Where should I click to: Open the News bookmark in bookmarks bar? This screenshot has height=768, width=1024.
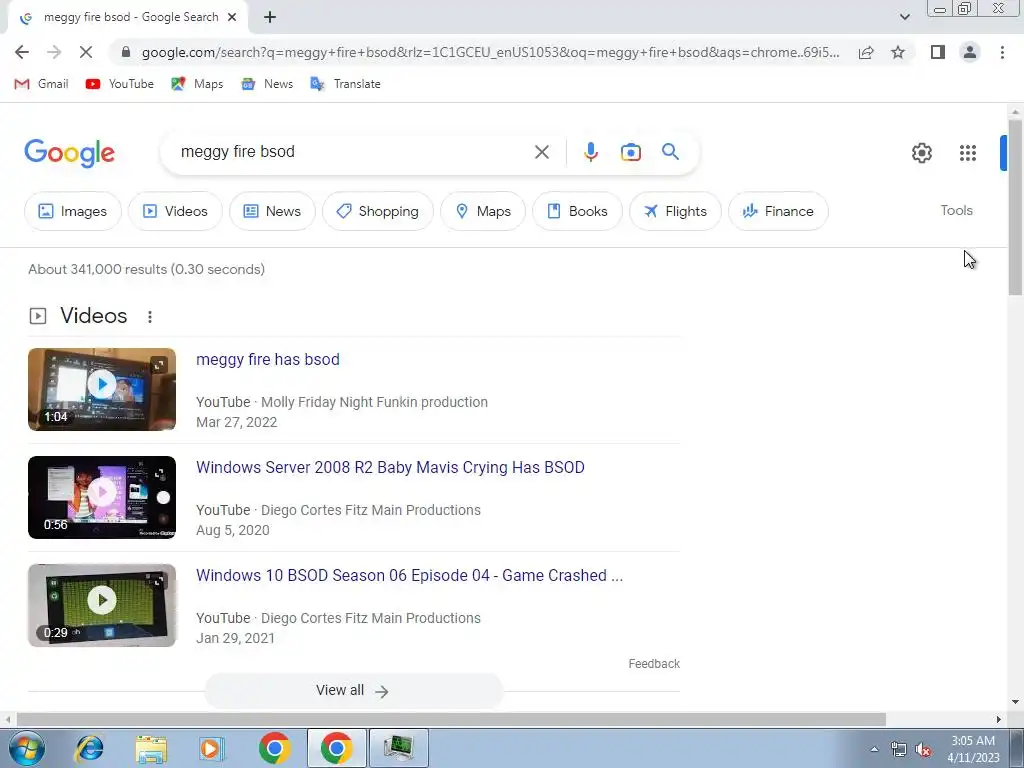point(266,84)
